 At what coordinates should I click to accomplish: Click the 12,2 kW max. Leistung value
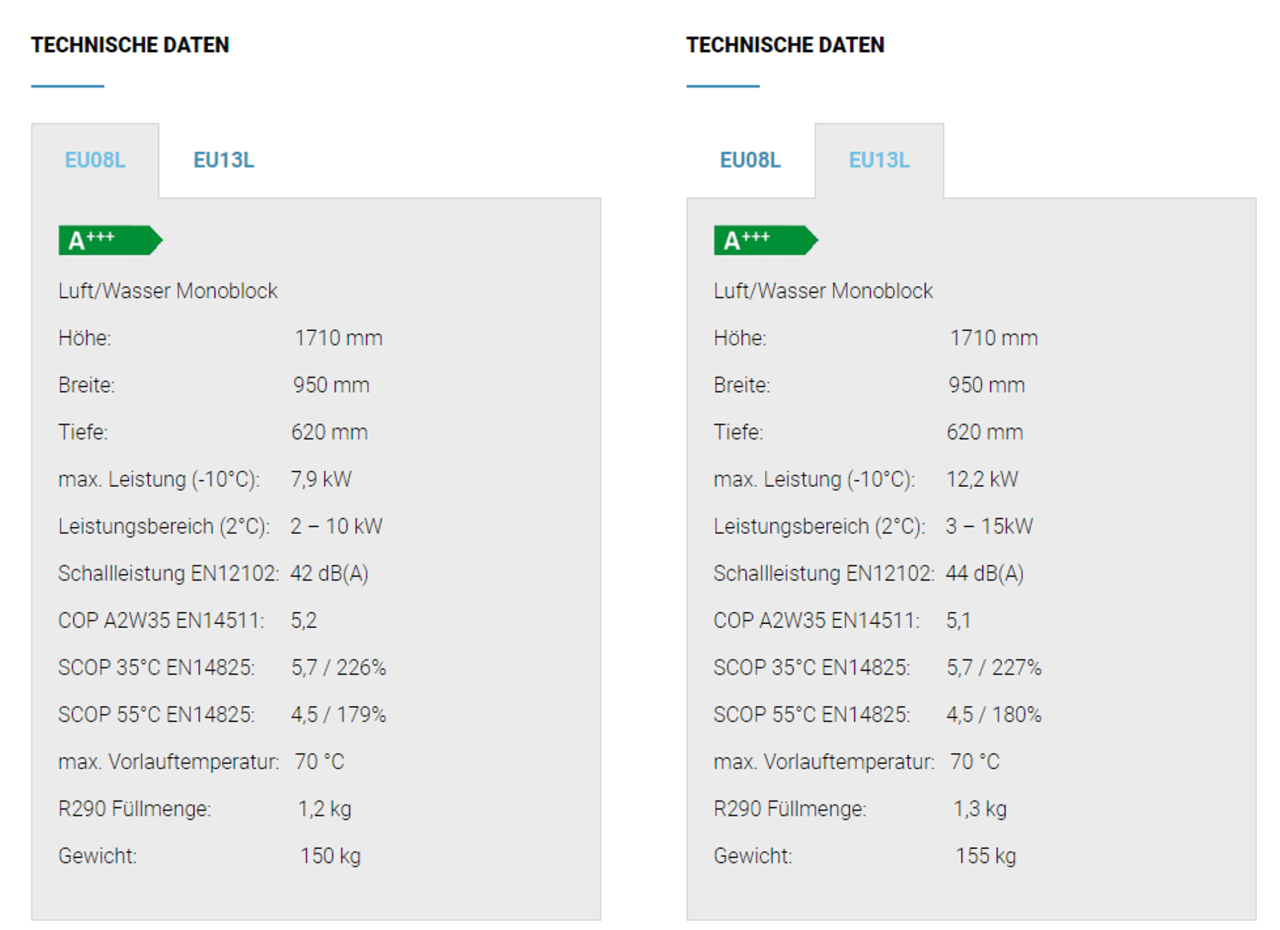(x=982, y=479)
